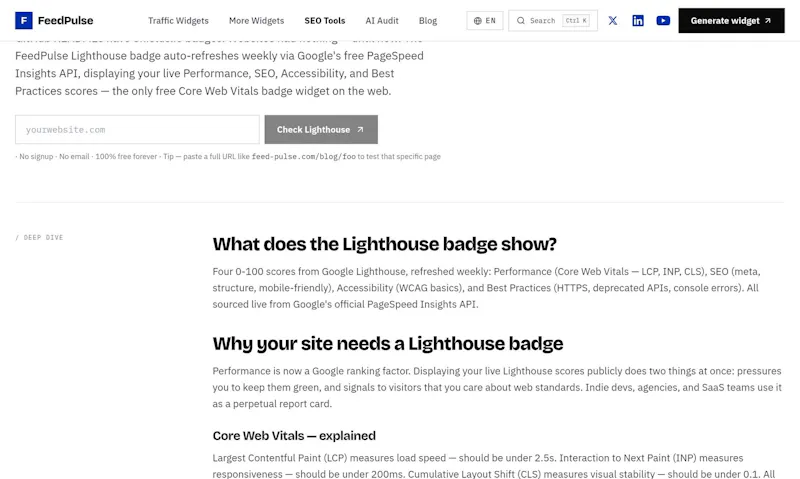Image resolution: width=800 pixels, height=479 pixels.
Task: Open the FeedPulse X (Twitter) profile
Action: (613, 20)
